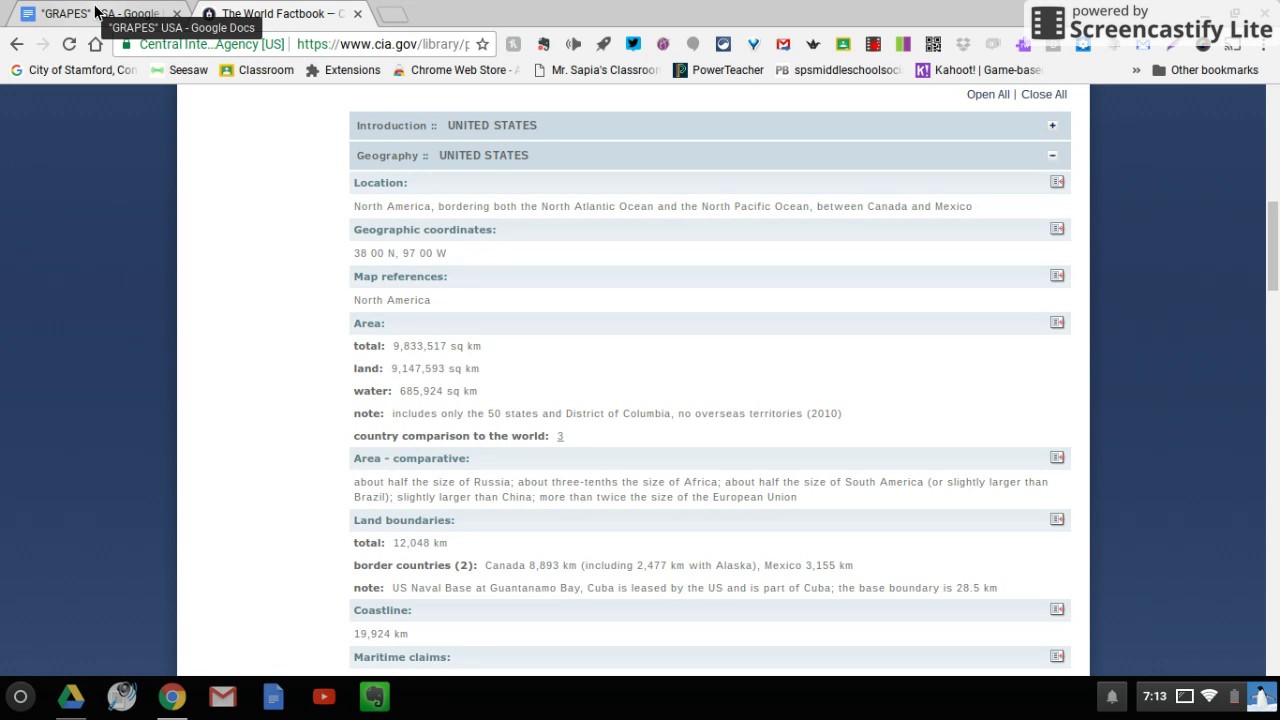Open the spsmiddleschoolsocial bookmark
Viewport: 1280px width, 720px height.
[x=838, y=70]
